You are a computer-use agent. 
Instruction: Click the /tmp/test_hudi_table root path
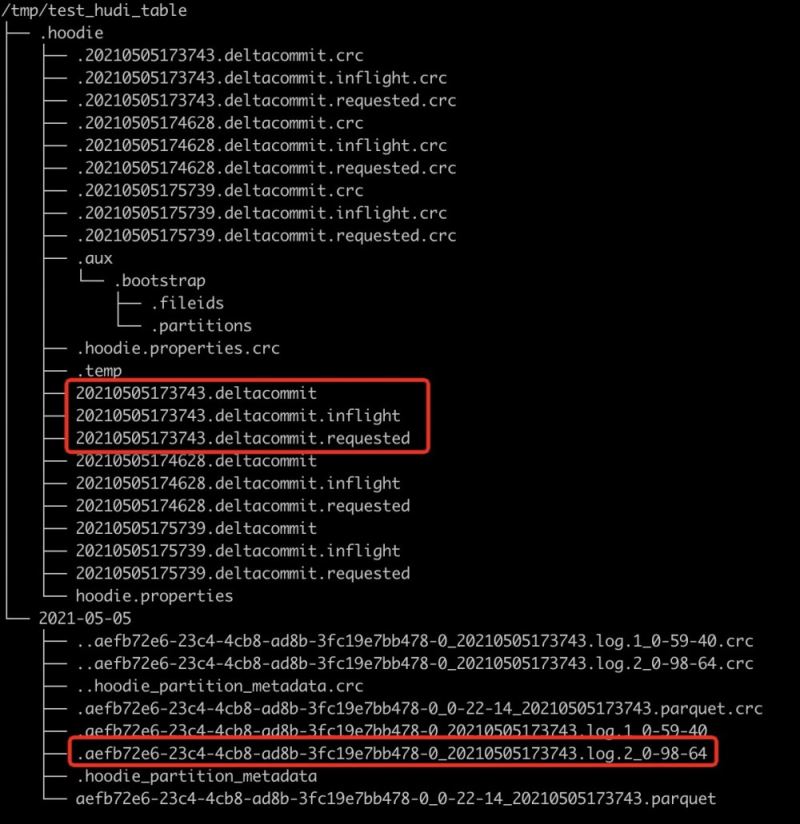pos(94,11)
